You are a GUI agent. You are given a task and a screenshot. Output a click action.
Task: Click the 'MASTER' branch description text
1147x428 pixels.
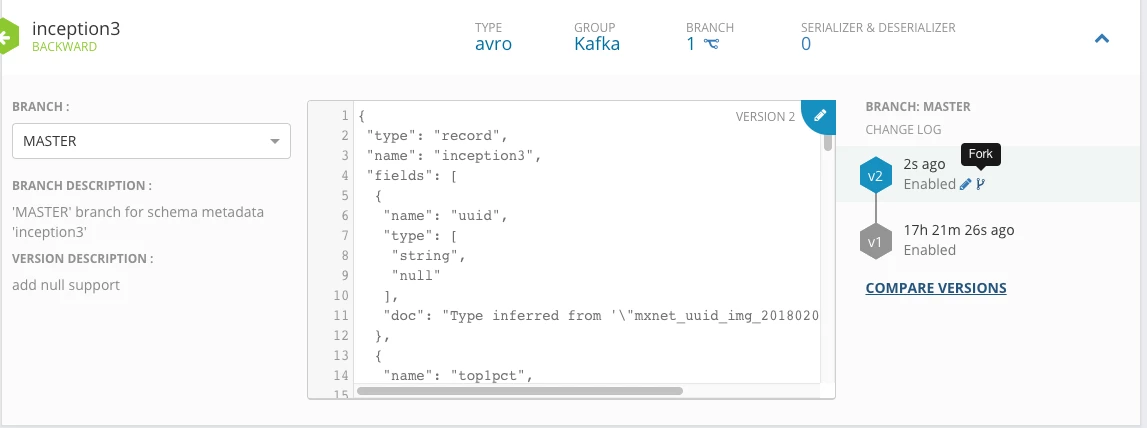tap(138, 222)
